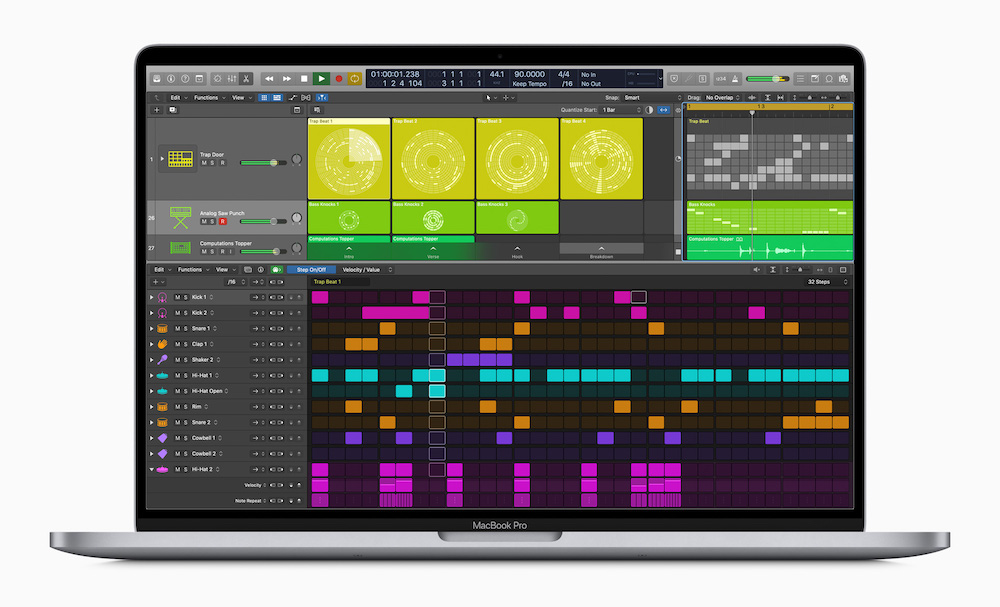The width and height of the screenshot is (1000, 607).
Task: Disable record on Analog Saw Punch
Action: click(222, 221)
